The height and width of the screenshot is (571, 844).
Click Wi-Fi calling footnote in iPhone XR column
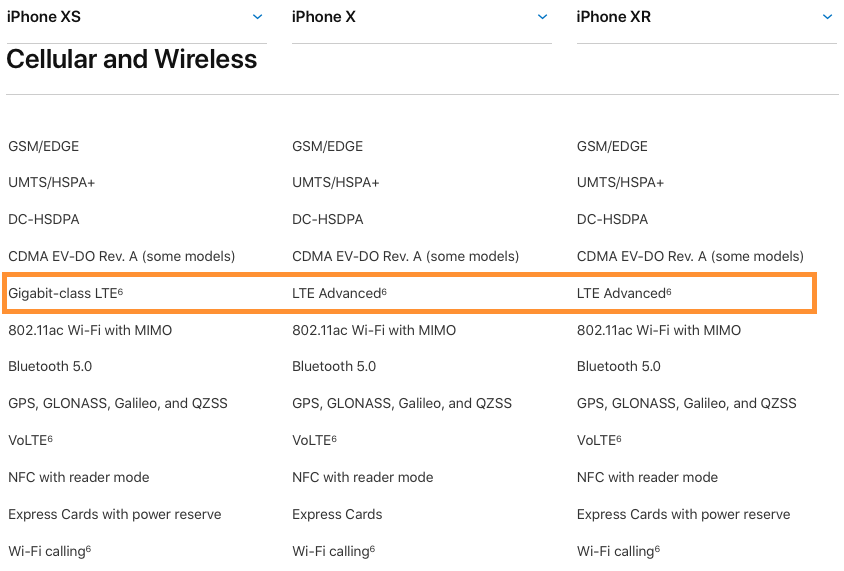click(x=658, y=548)
